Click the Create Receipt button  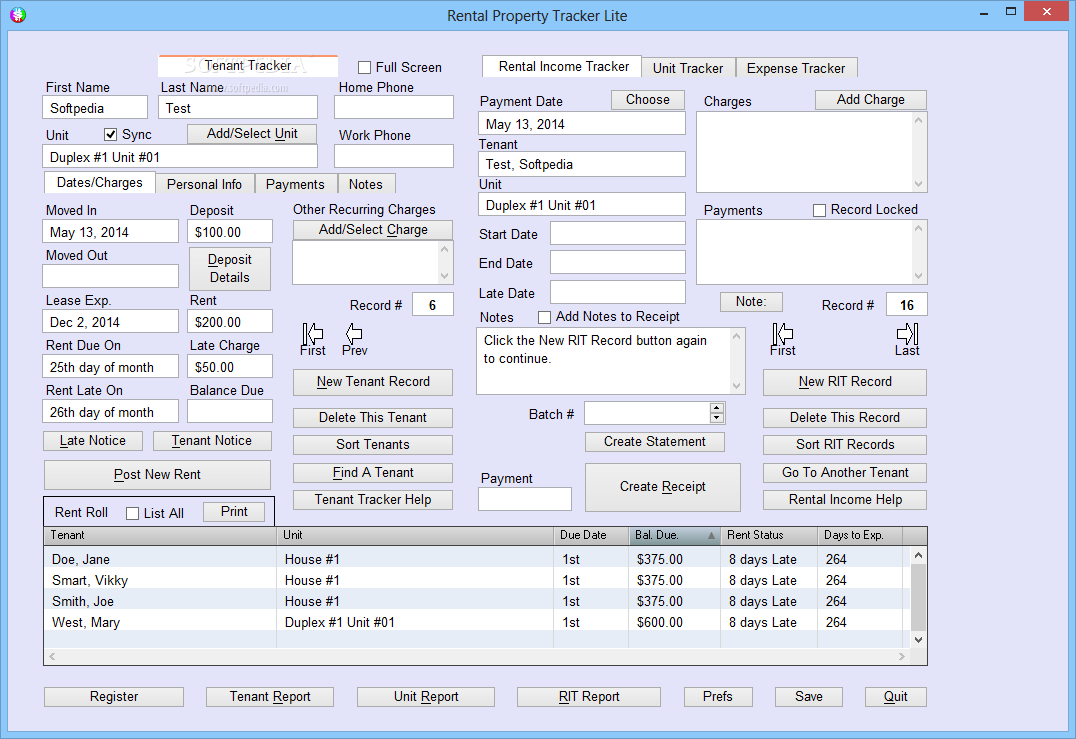point(662,486)
